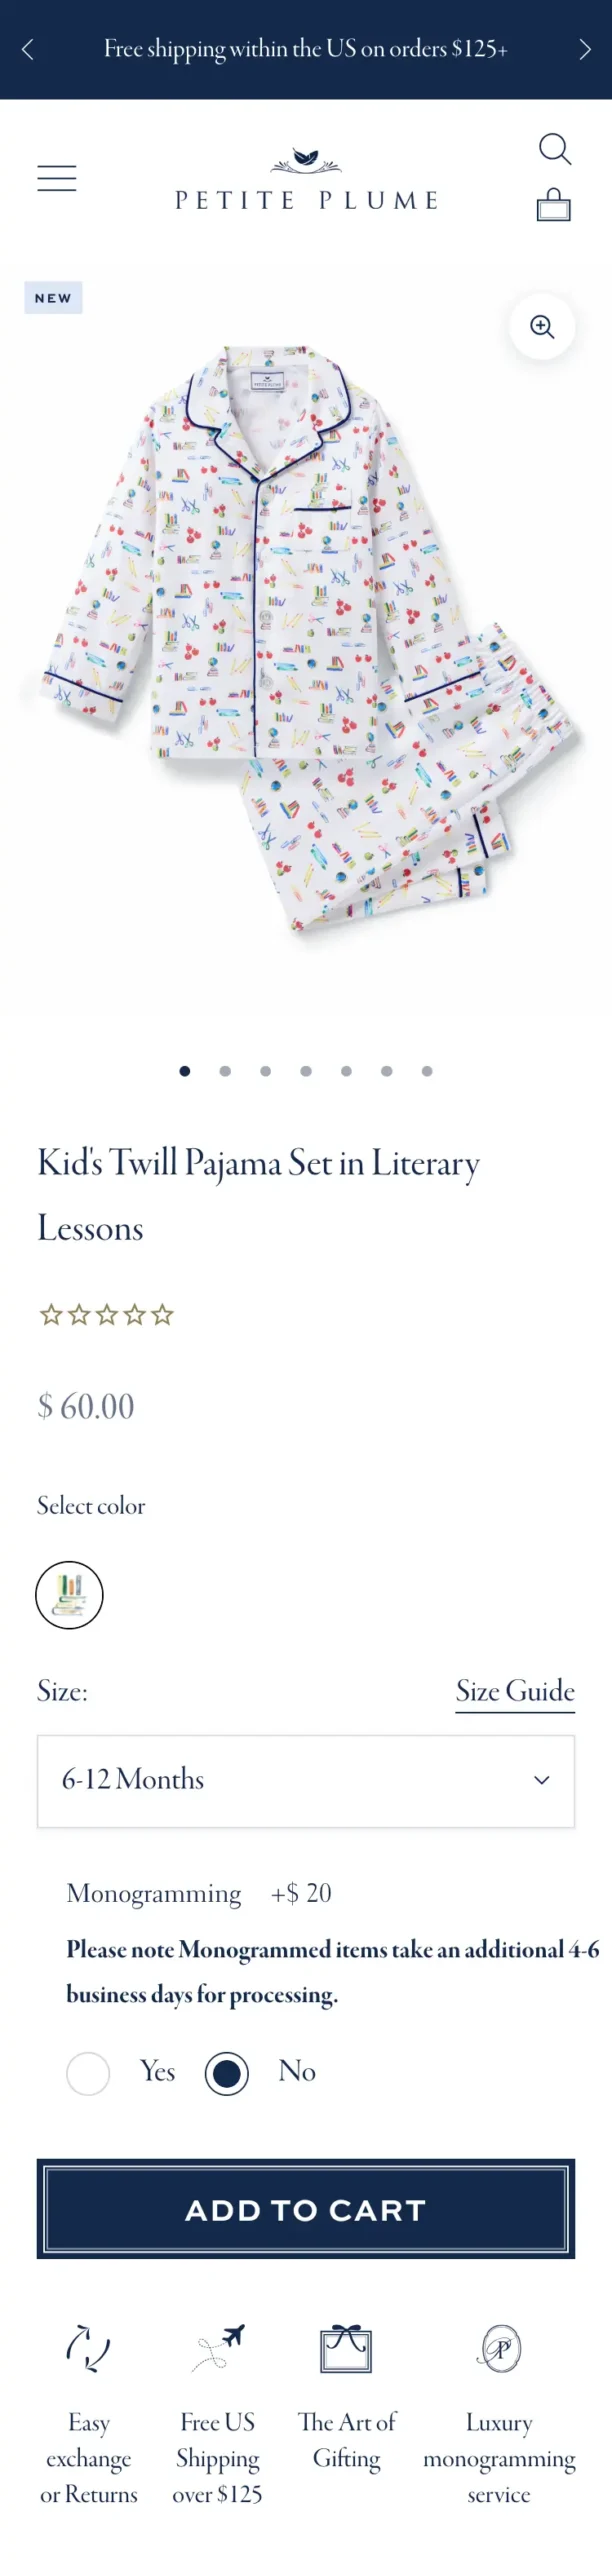Click the Free US Shipping airplane icon

point(218,2347)
